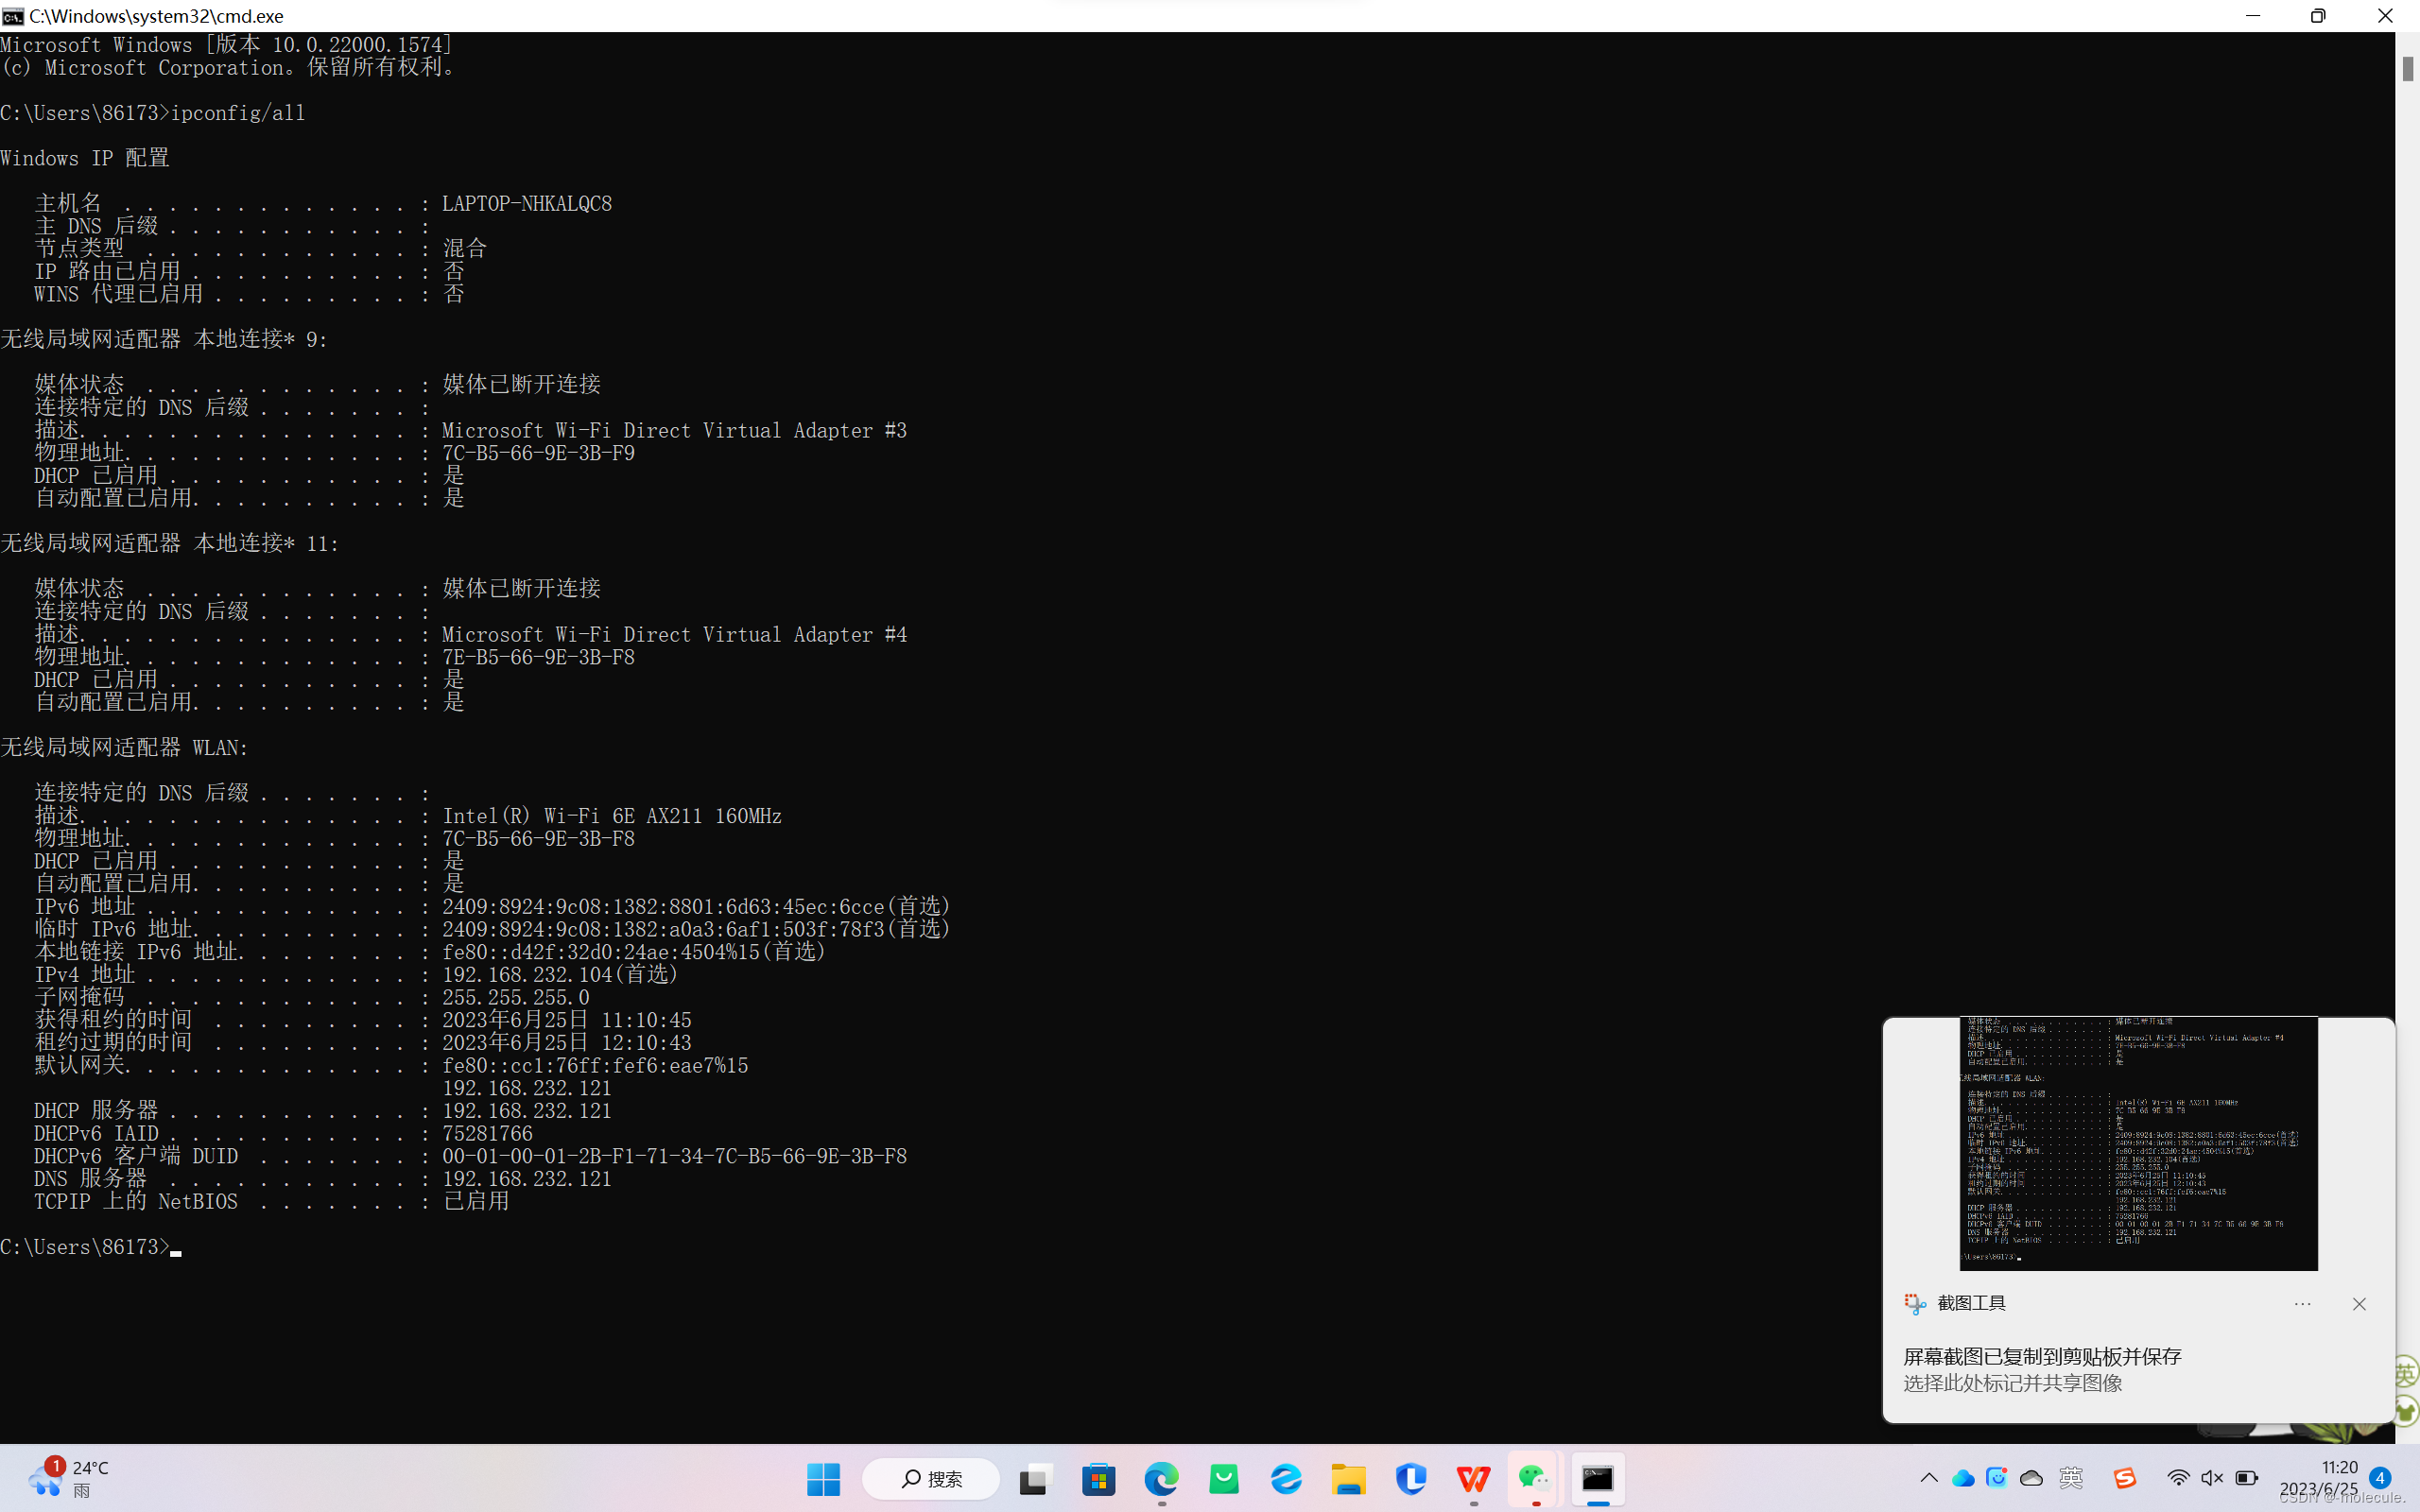Open the gray OneDrive cloud tray icon
This screenshot has height=1512, width=2420.
[x=2031, y=1478]
